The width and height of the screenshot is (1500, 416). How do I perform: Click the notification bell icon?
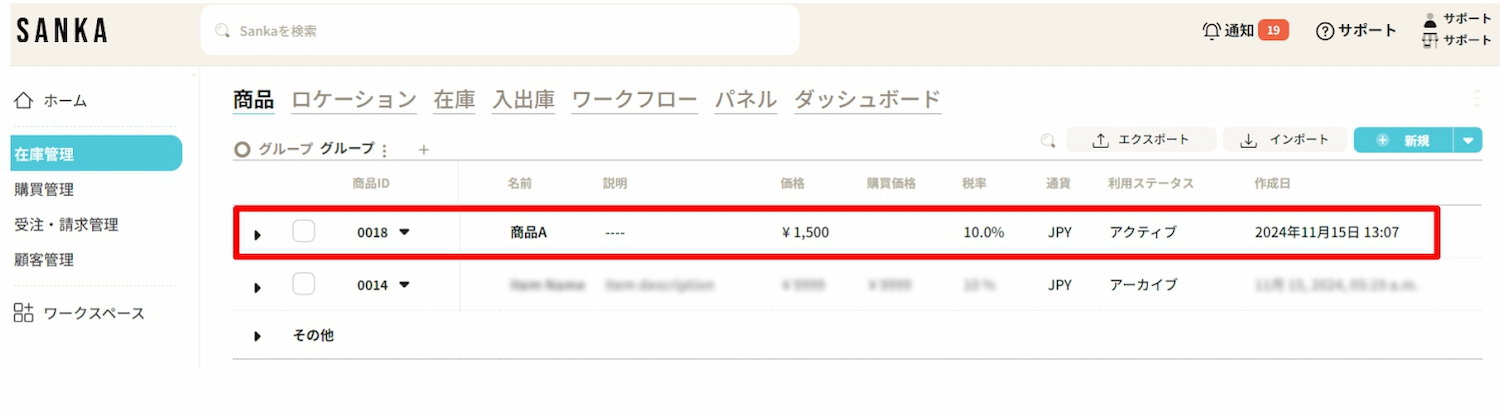[x=1211, y=31]
